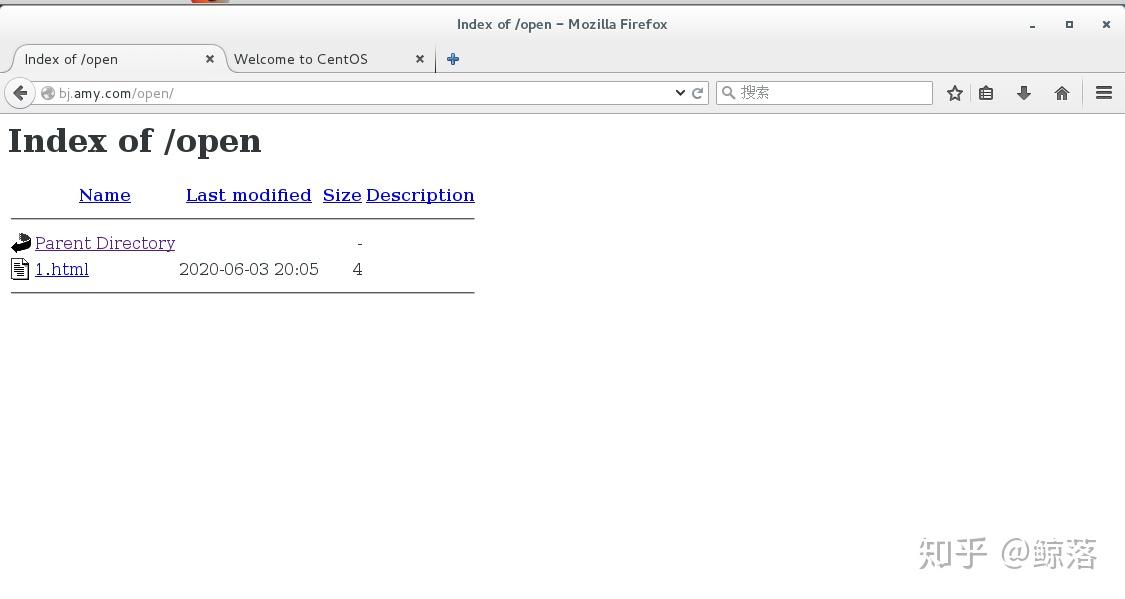This screenshot has width=1125, height=599.
Task: Click the Parent Directory back-arrow icon
Action: (x=21, y=242)
